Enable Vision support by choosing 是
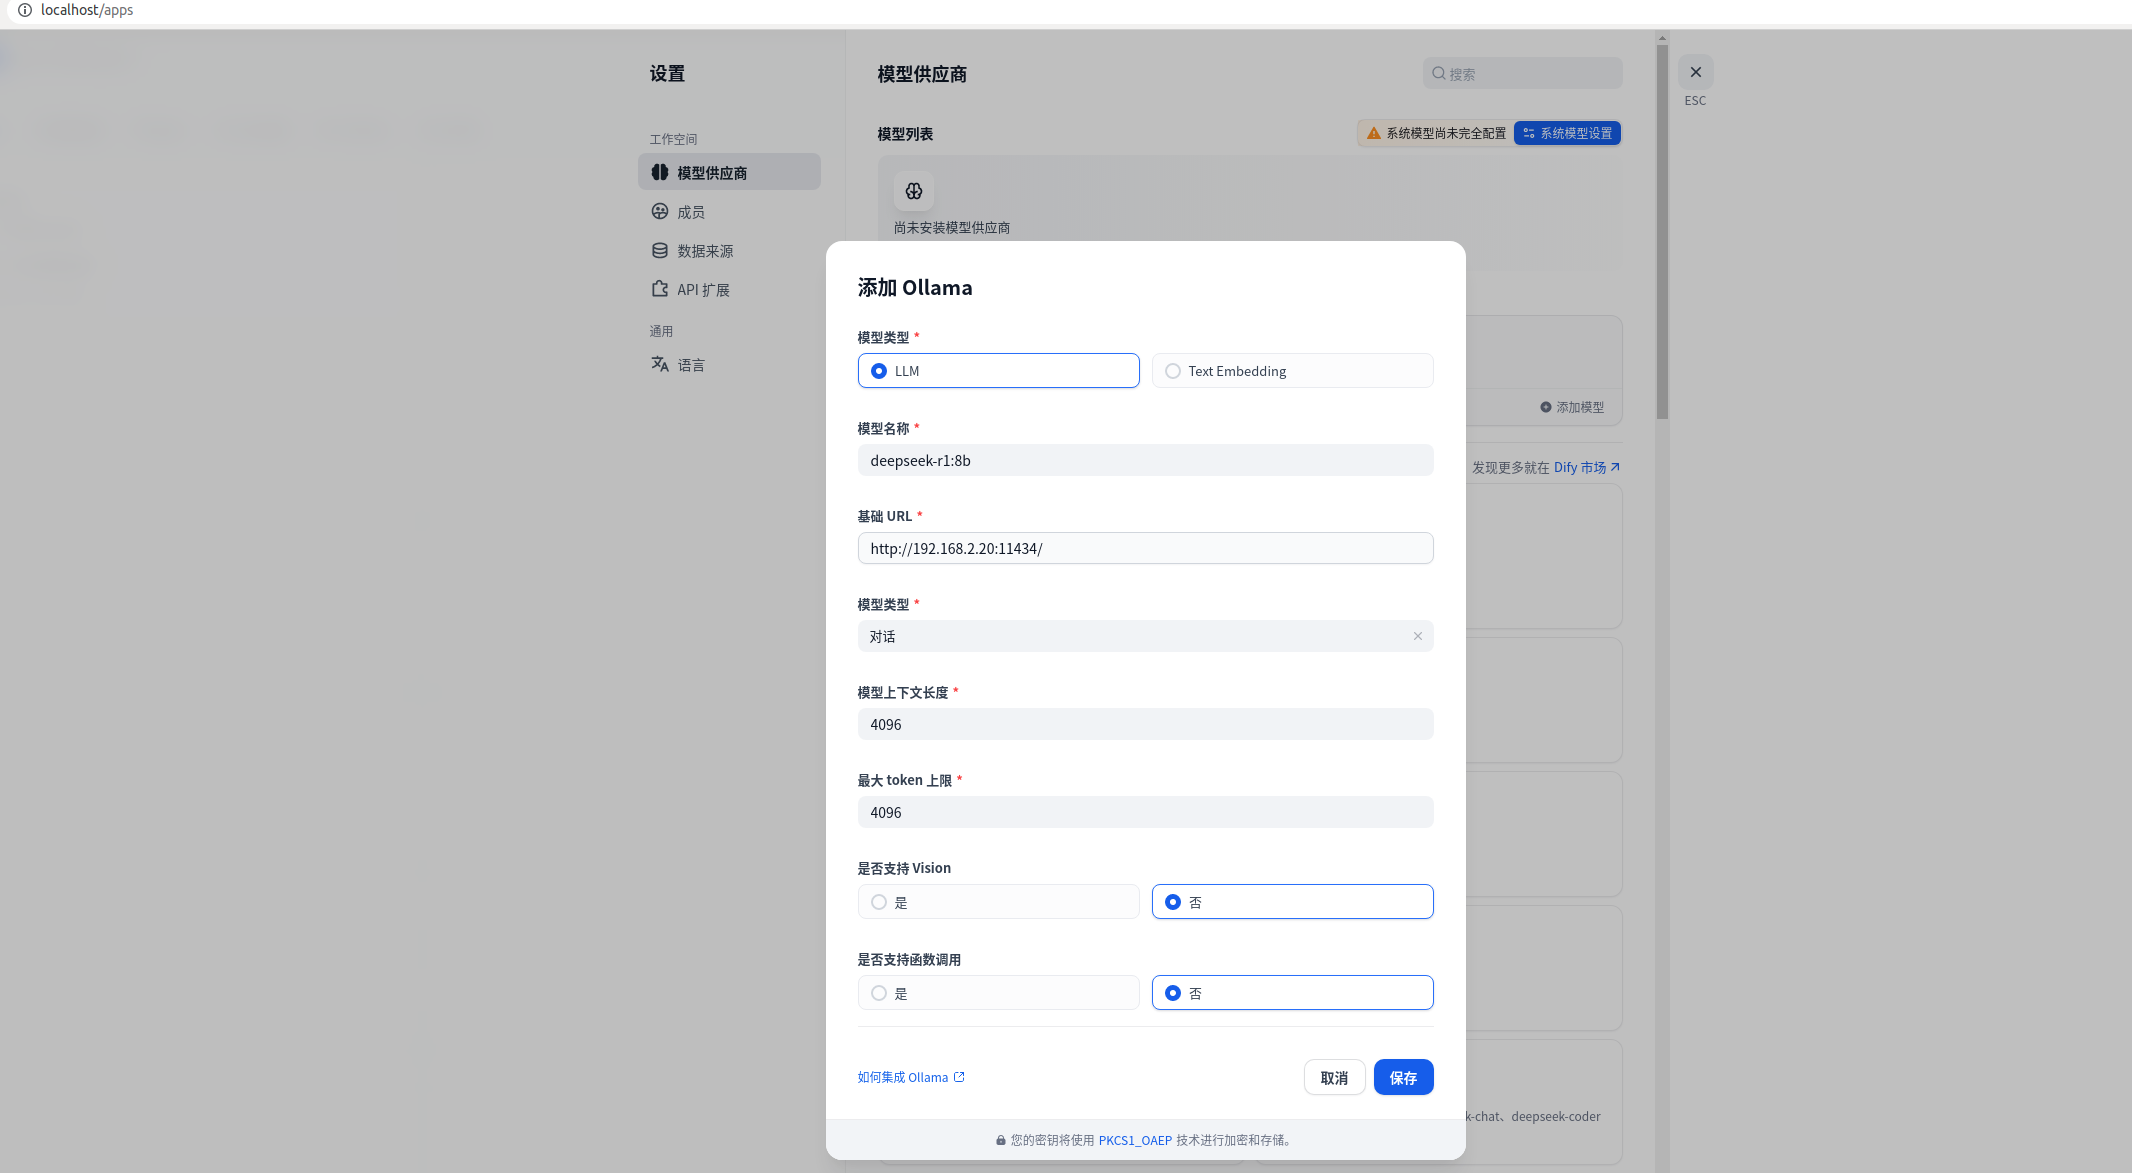 click(x=879, y=902)
